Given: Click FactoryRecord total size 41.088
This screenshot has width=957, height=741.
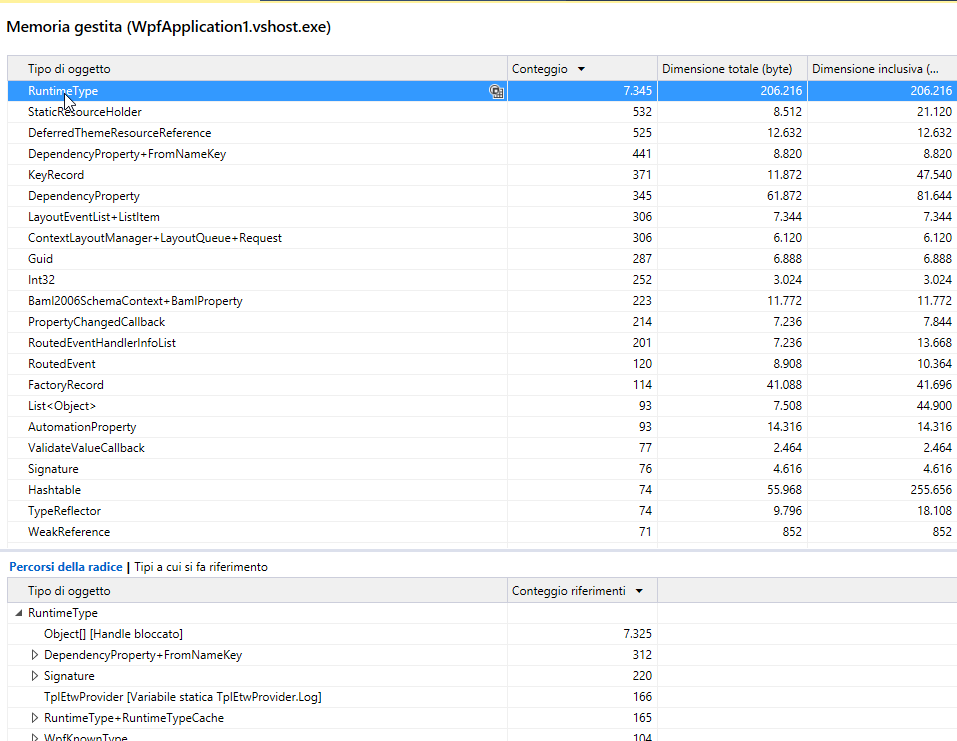Looking at the screenshot, I should (784, 385).
